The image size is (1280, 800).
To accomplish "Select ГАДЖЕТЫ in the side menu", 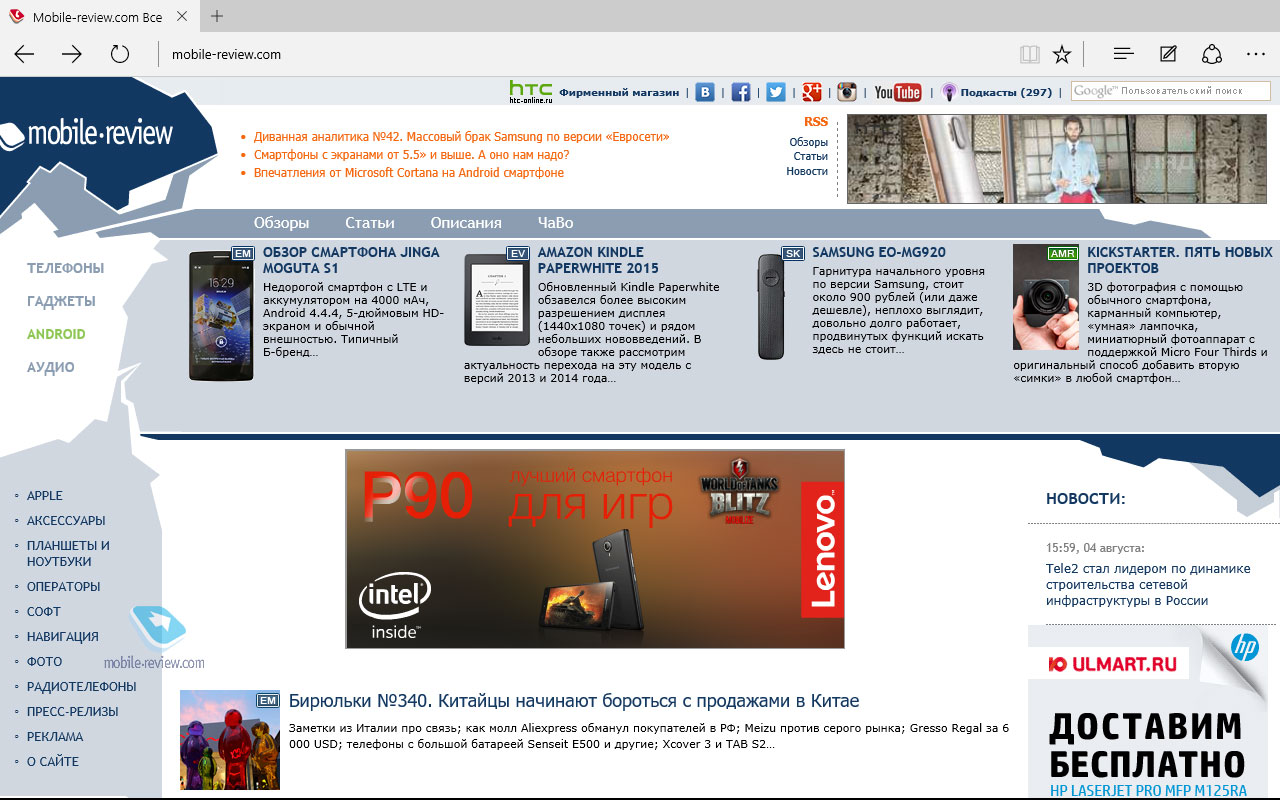I will pos(61,301).
